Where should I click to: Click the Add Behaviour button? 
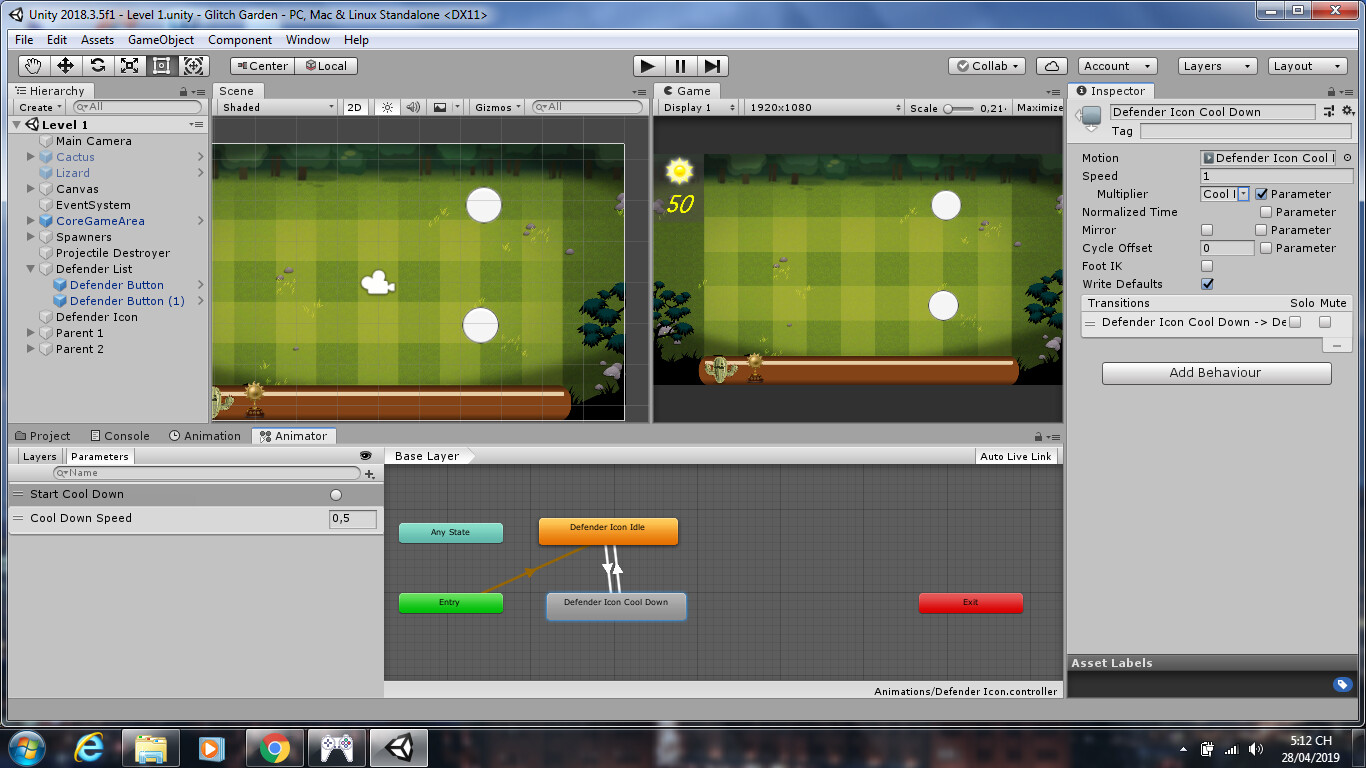pos(1216,373)
